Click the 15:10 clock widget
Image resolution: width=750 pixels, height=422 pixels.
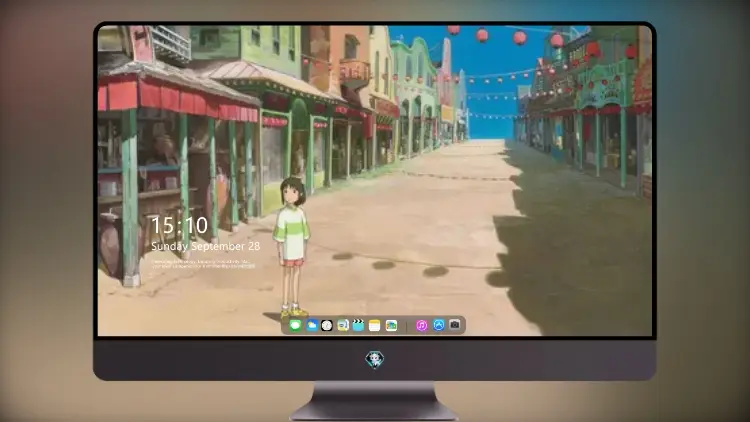click(179, 225)
